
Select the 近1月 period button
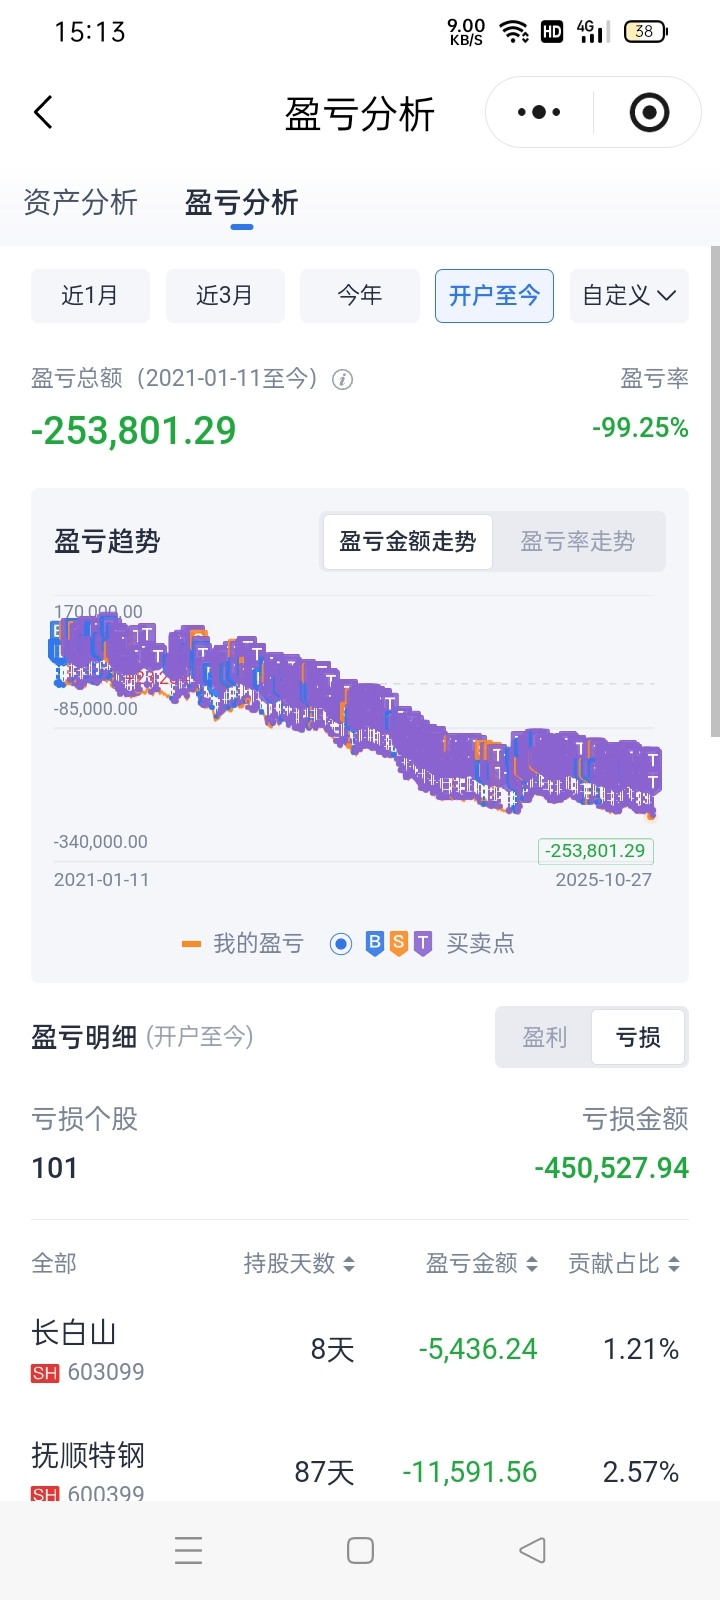click(x=90, y=295)
